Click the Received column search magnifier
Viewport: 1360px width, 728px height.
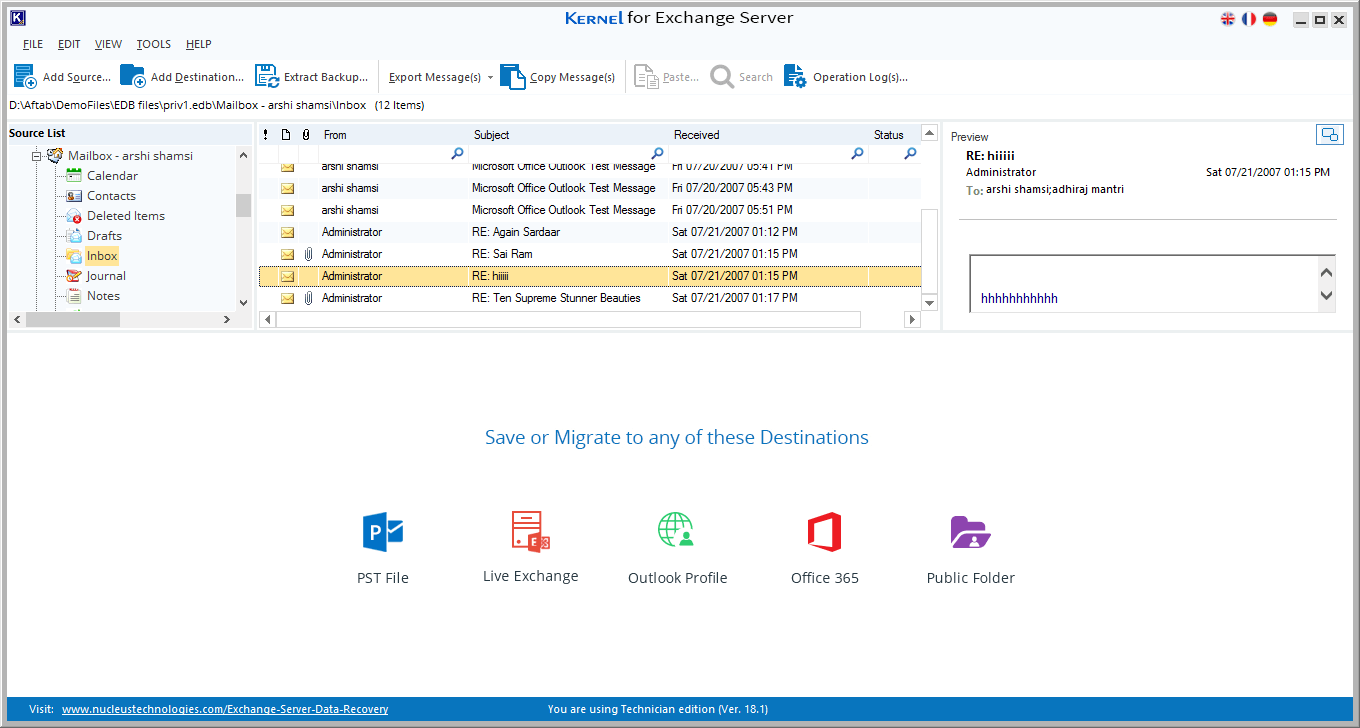click(857, 154)
